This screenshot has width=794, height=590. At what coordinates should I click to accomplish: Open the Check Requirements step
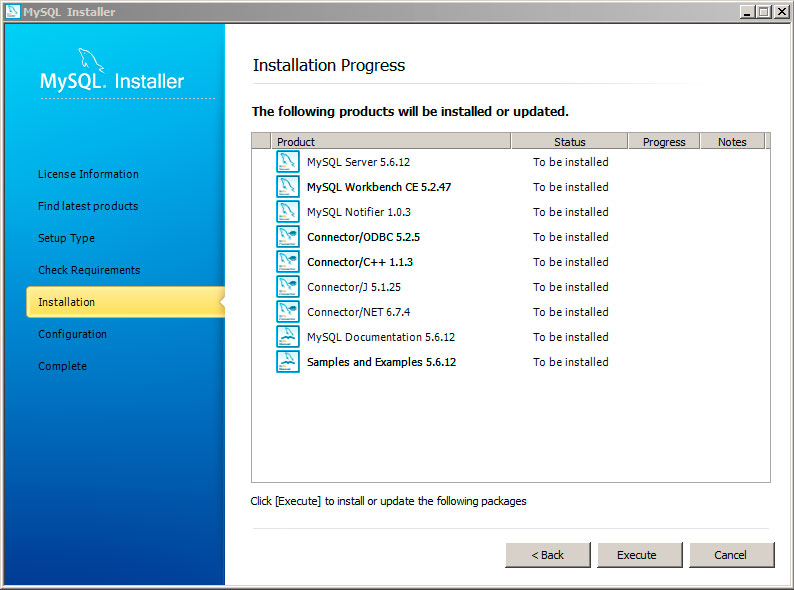pos(89,270)
